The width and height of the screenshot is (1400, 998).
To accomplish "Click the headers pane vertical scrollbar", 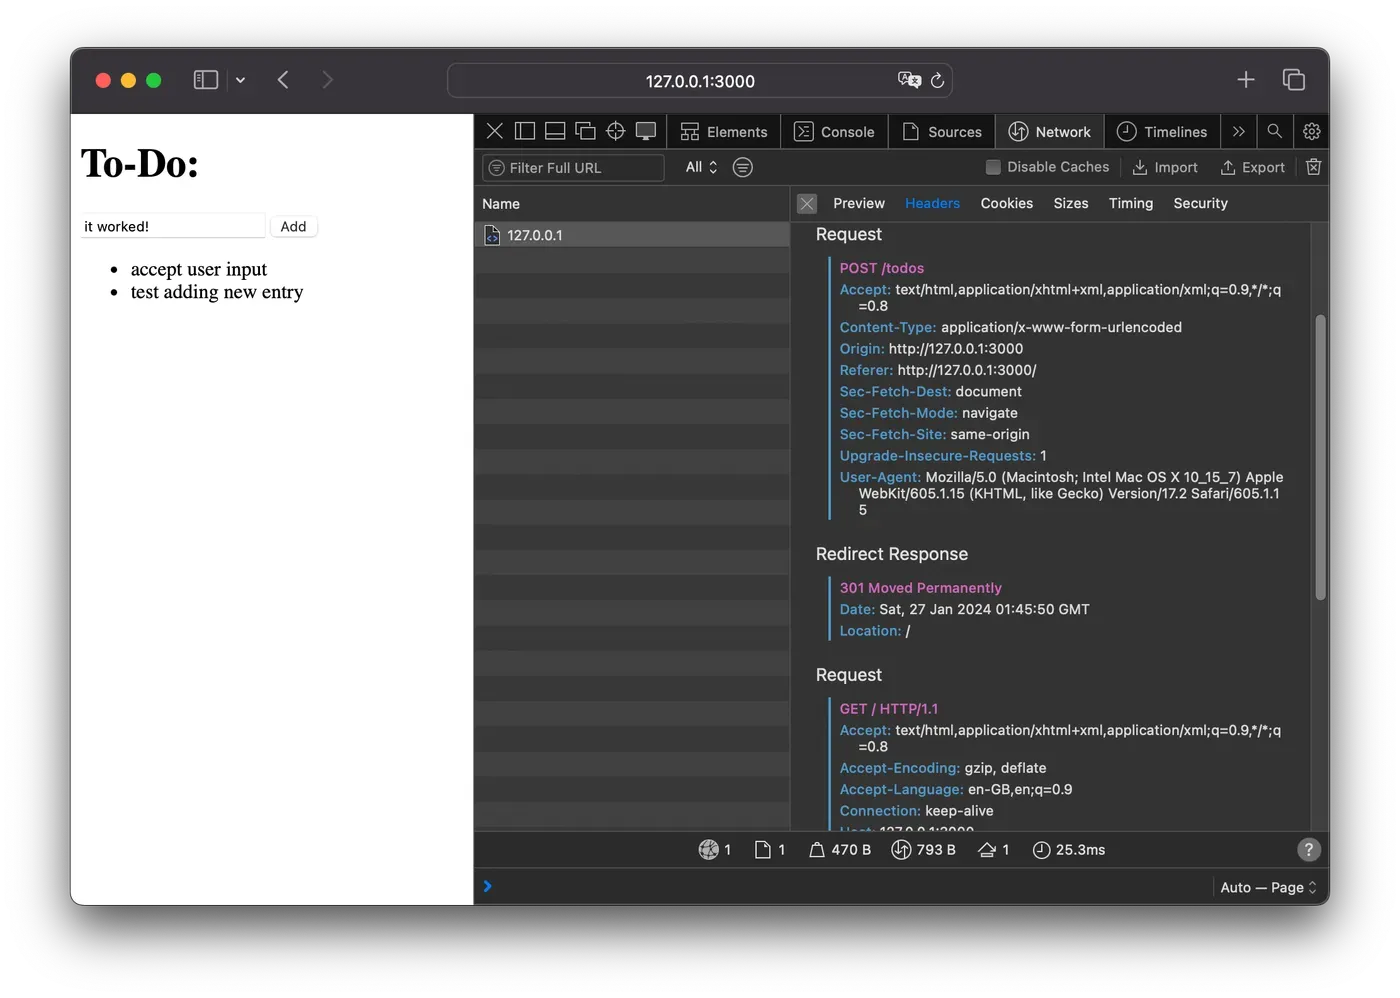I will tap(1320, 457).
